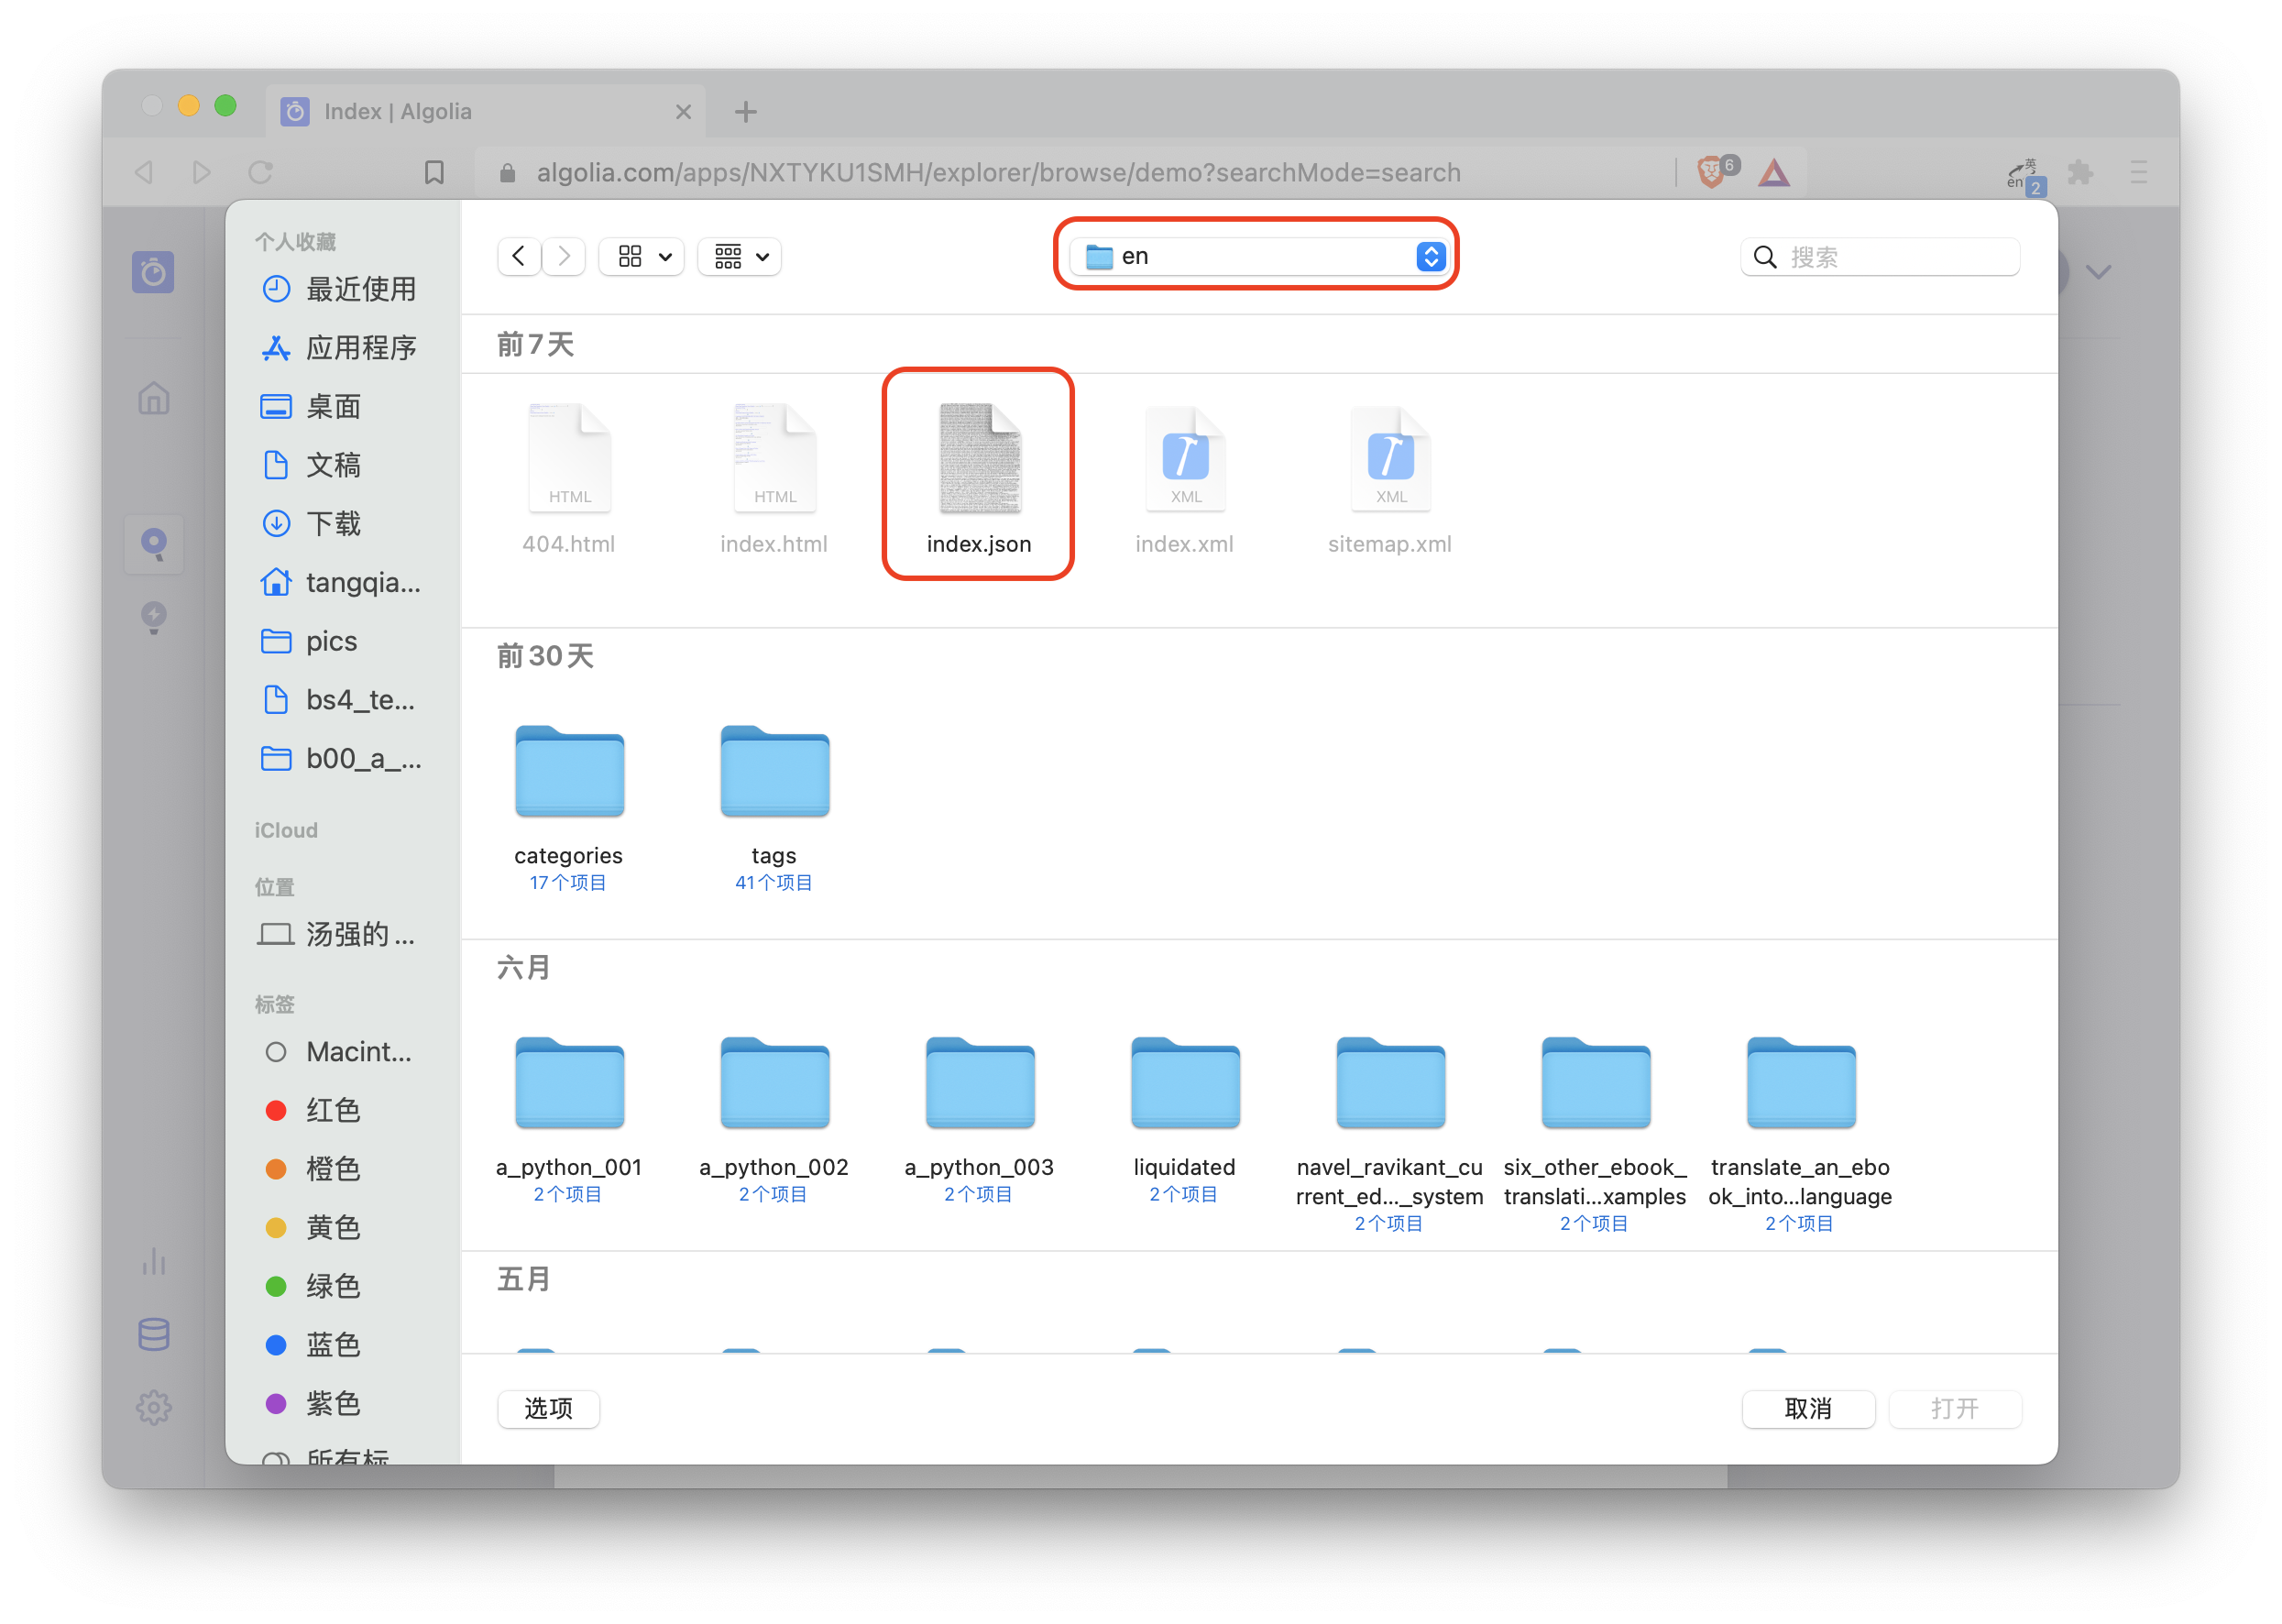Select the Desktop (桌面) item in the sidebar
The image size is (2282, 1624).
333,406
